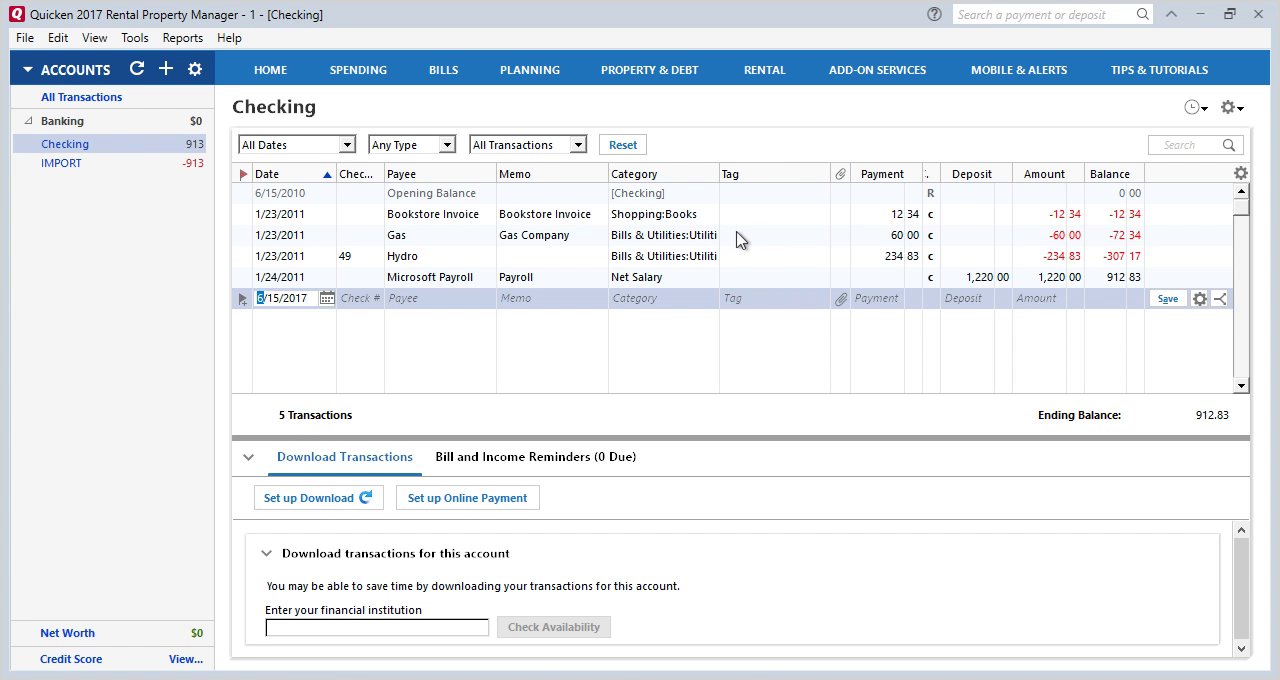
Task: Open Checking account actions gear menu
Action: (1232, 107)
